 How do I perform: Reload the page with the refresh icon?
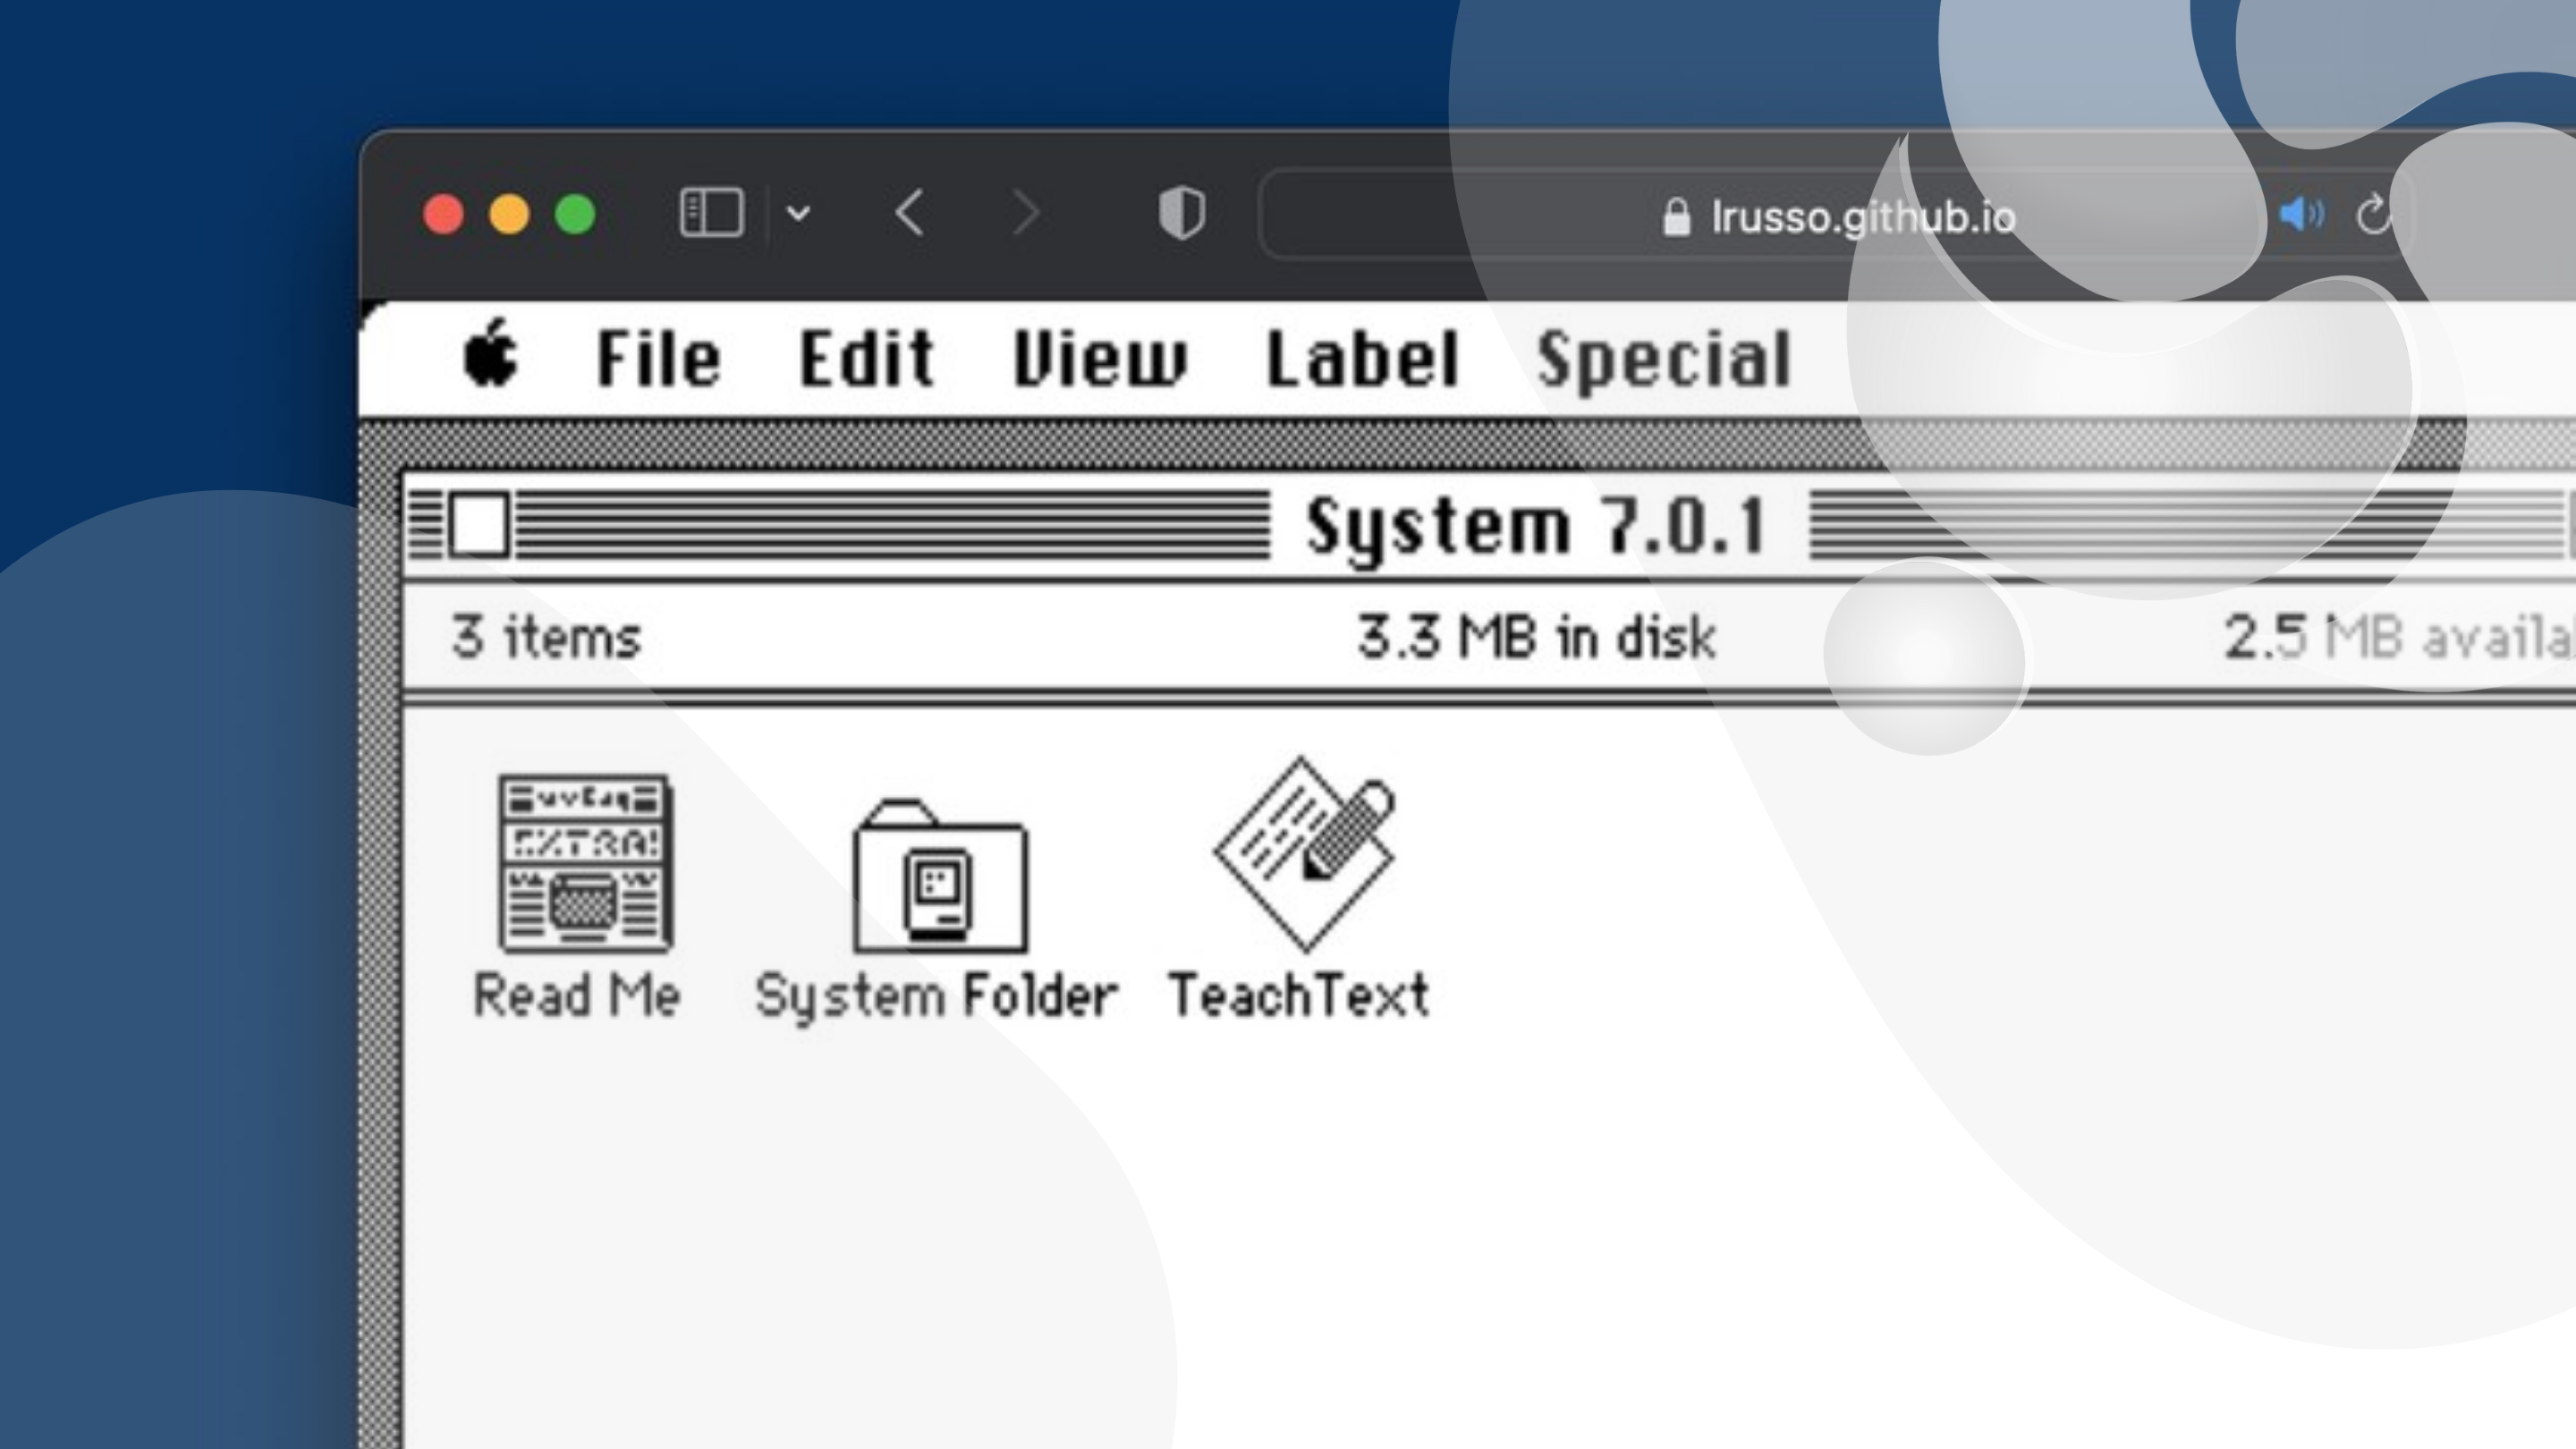[x=2374, y=214]
